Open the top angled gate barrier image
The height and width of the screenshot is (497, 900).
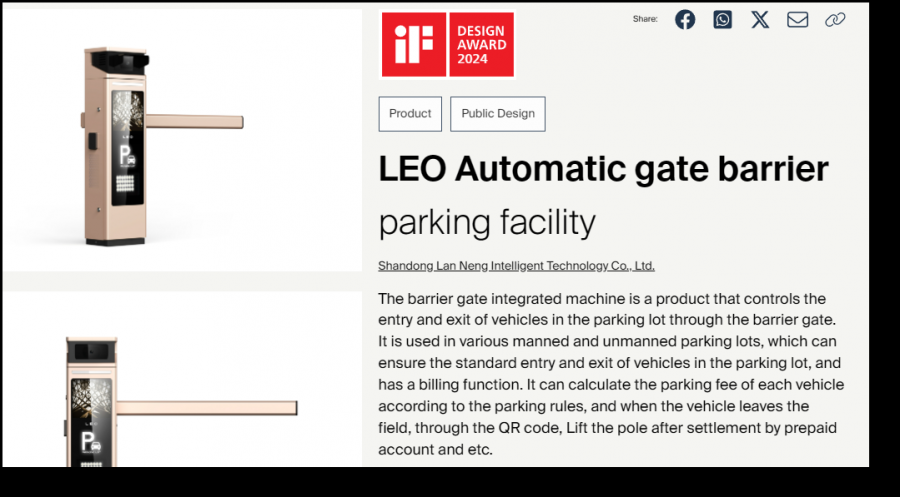pyautogui.click(x=181, y=140)
